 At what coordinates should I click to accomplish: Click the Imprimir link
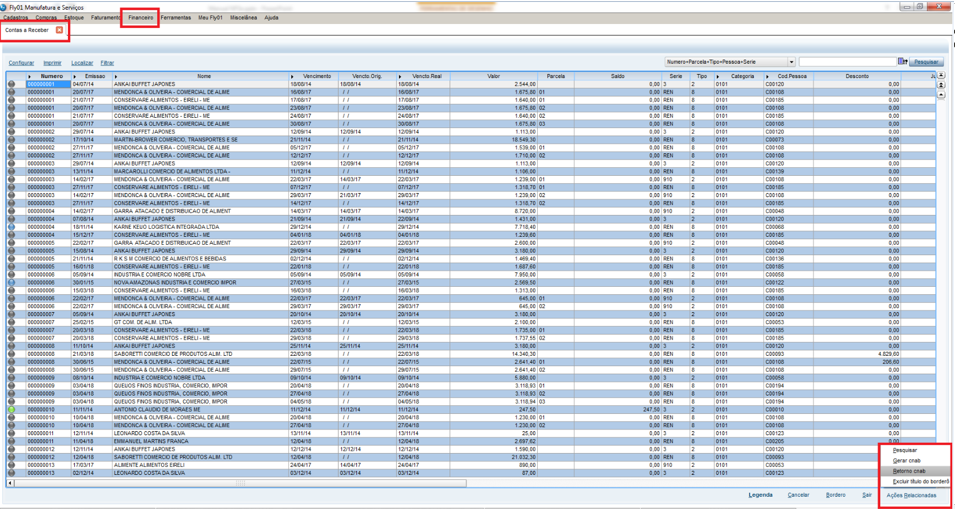[x=52, y=63]
